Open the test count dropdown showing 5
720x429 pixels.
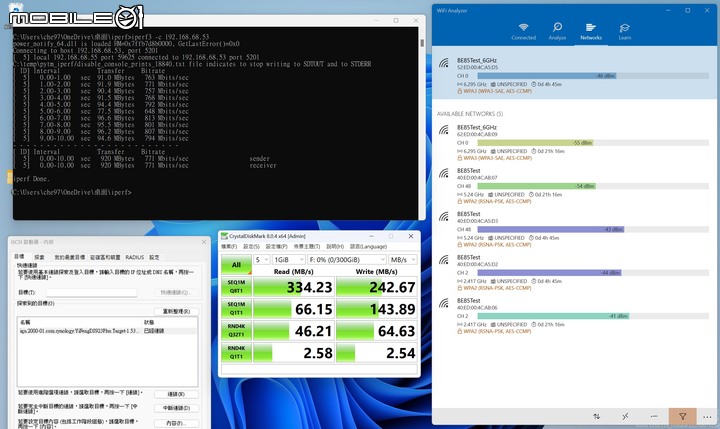(x=261, y=260)
